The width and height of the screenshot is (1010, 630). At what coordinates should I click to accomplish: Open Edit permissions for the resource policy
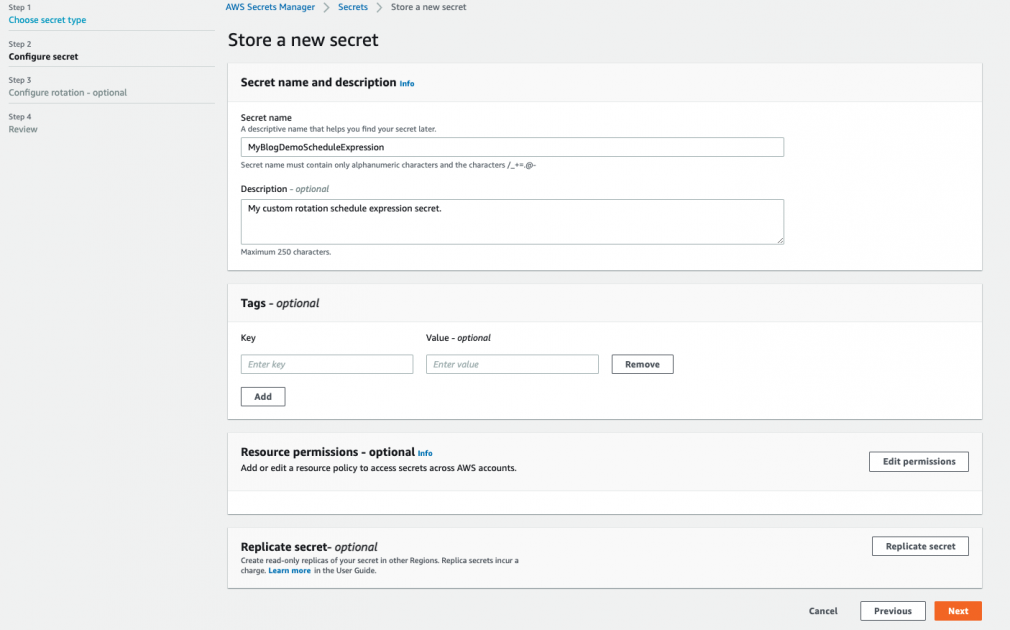(x=918, y=461)
